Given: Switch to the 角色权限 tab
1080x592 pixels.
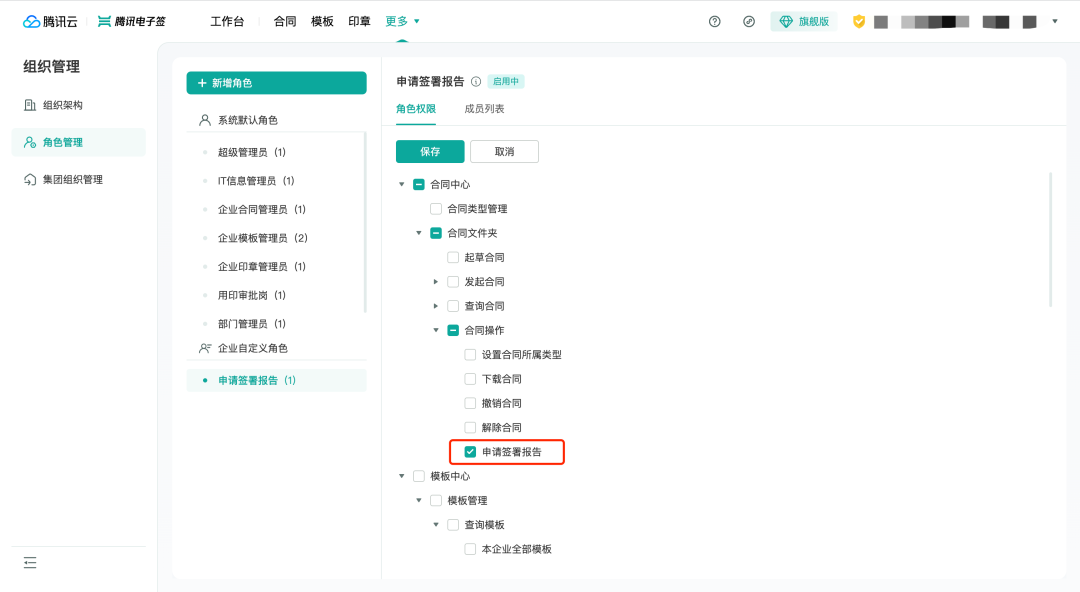Looking at the screenshot, I should coord(416,109).
